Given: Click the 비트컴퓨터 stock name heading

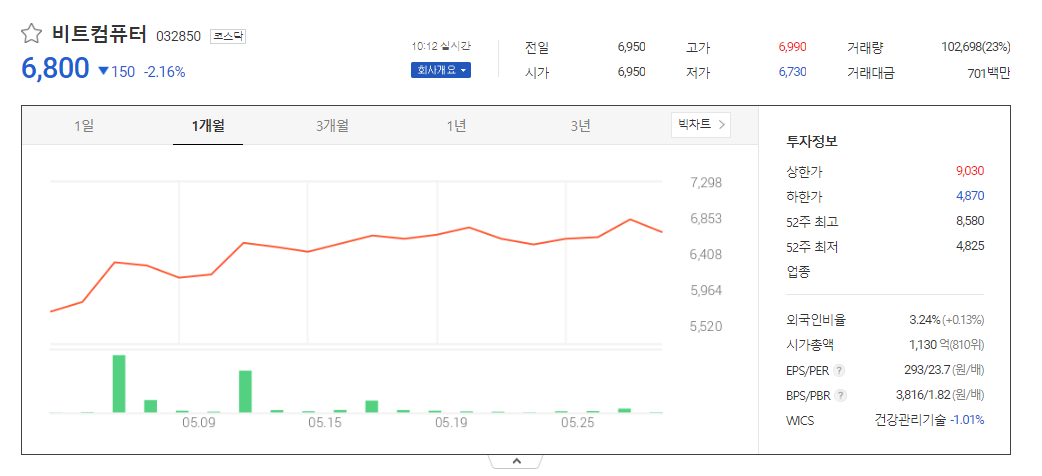Looking at the screenshot, I should coord(98,34).
